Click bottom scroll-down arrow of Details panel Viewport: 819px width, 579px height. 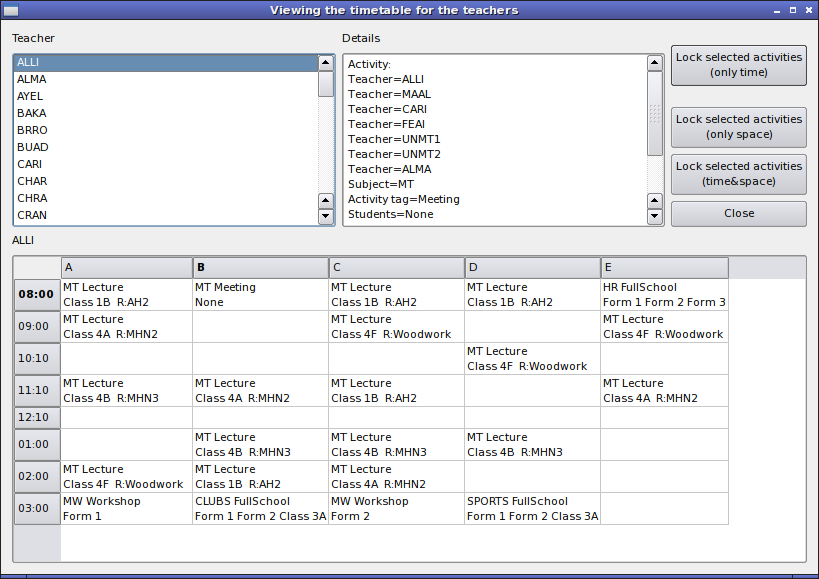[655, 216]
